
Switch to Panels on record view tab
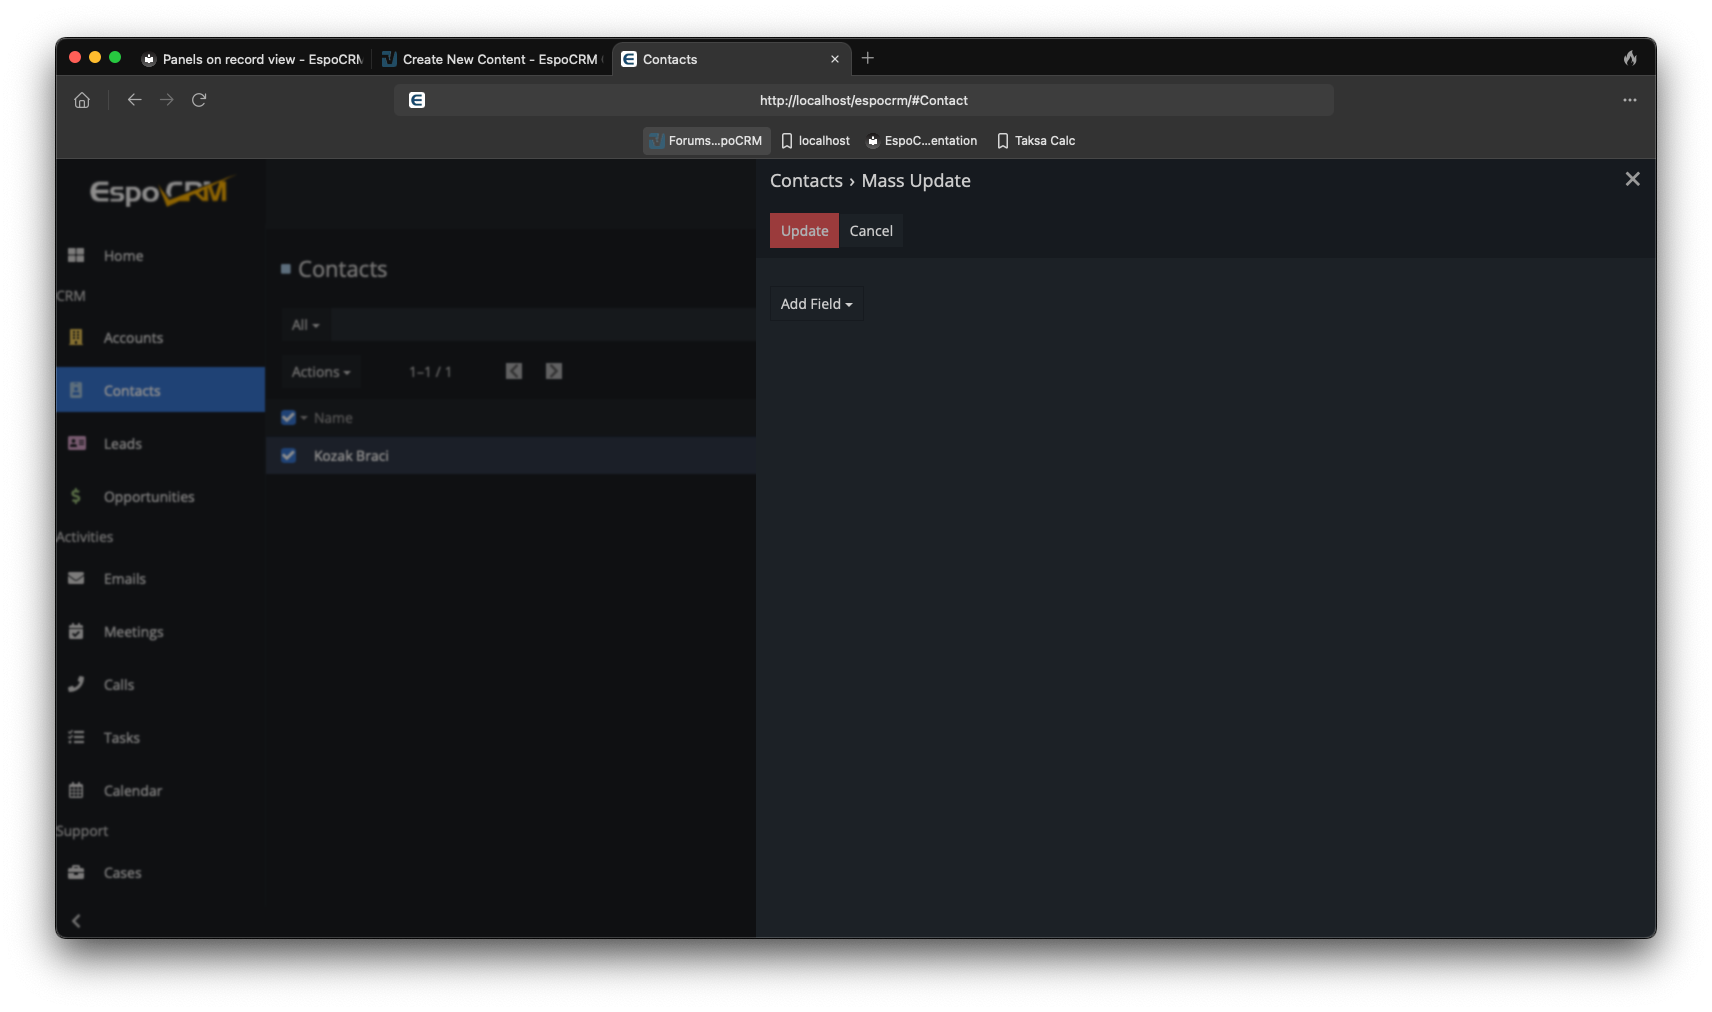point(253,59)
